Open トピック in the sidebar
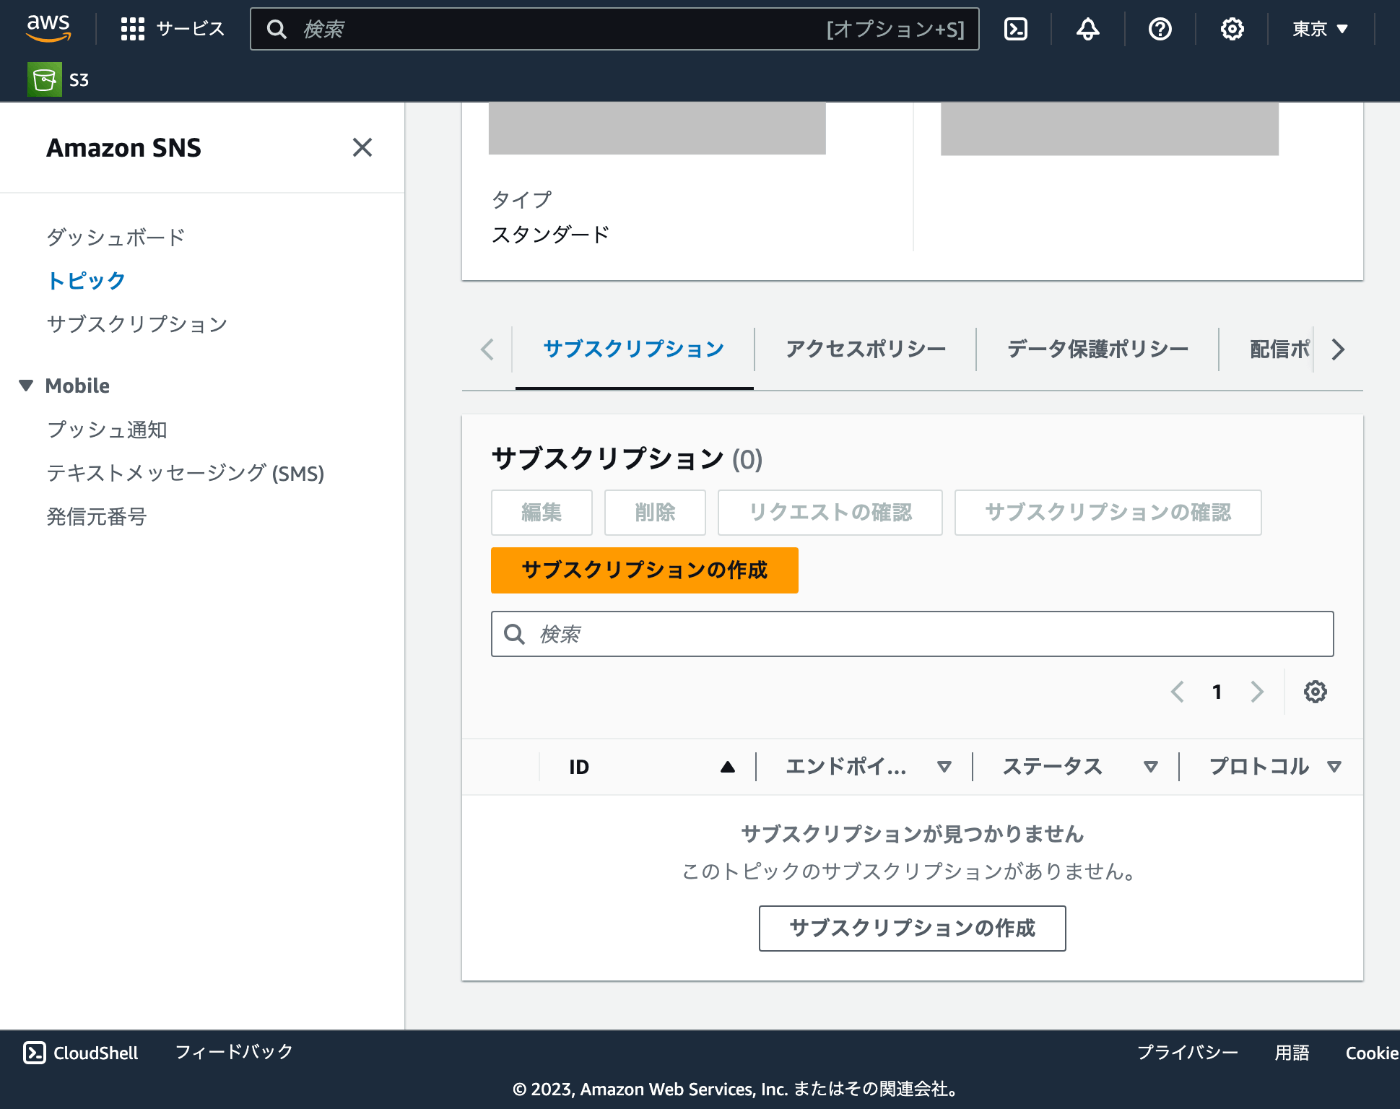 click(x=86, y=281)
